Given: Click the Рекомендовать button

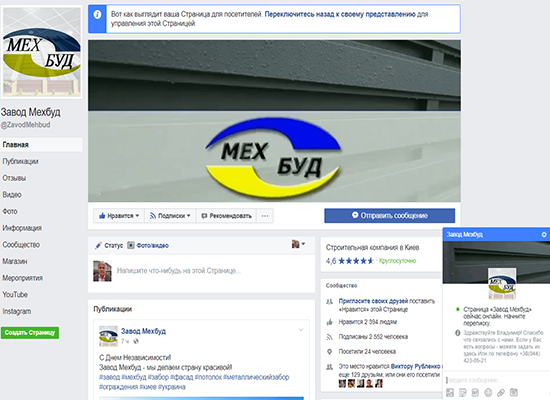Looking at the screenshot, I should pyautogui.click(x=226, y=216).
